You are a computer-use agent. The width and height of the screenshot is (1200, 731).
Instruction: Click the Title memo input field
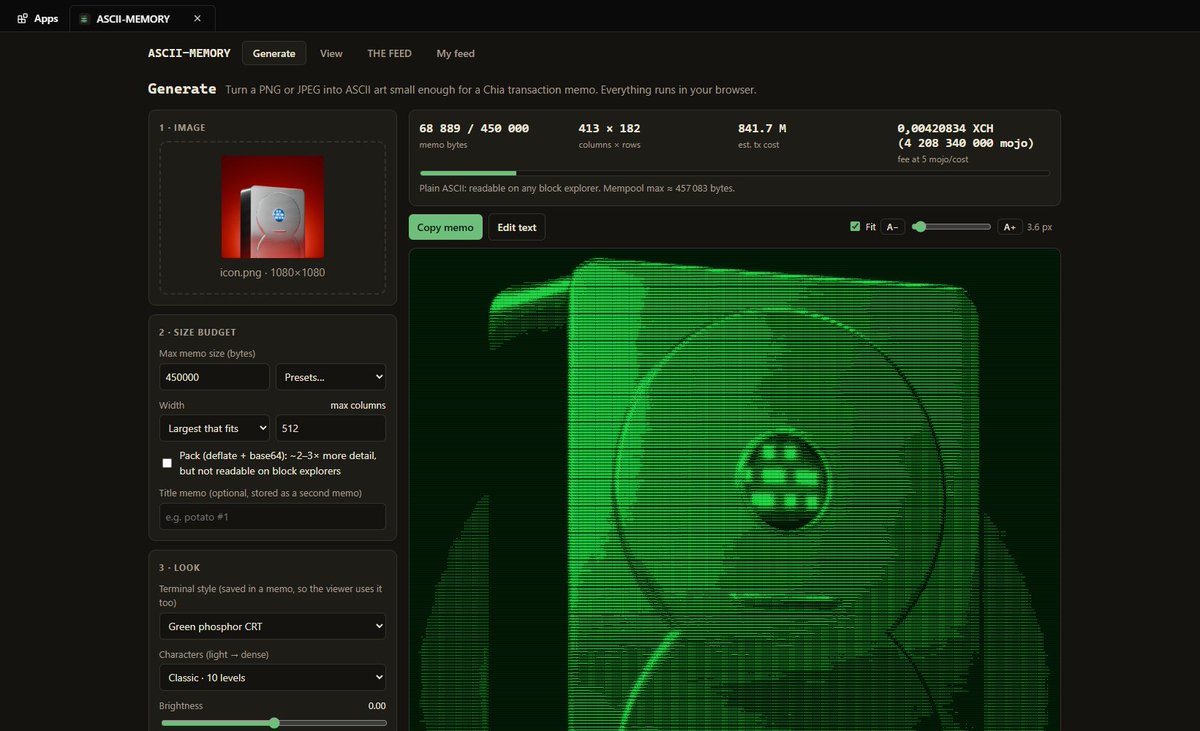[272, 517]
